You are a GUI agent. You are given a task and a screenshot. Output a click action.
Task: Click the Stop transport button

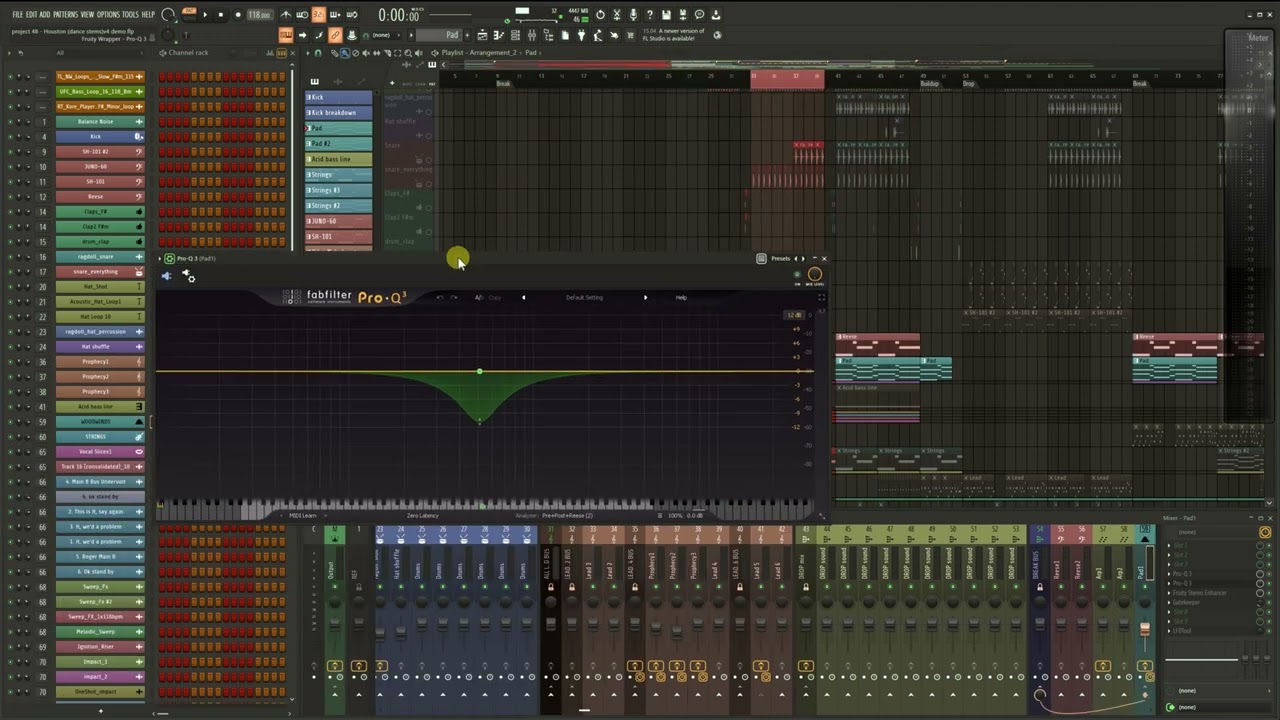221,15
